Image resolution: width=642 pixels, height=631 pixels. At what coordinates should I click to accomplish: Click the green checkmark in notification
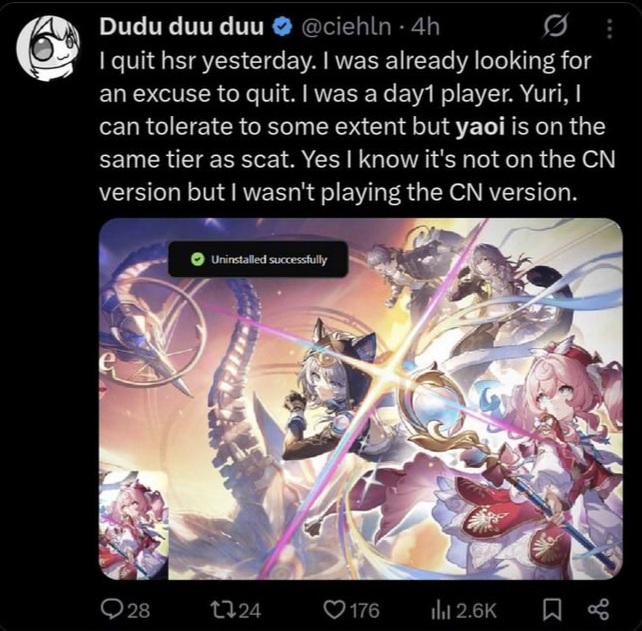tap(198, 259)
